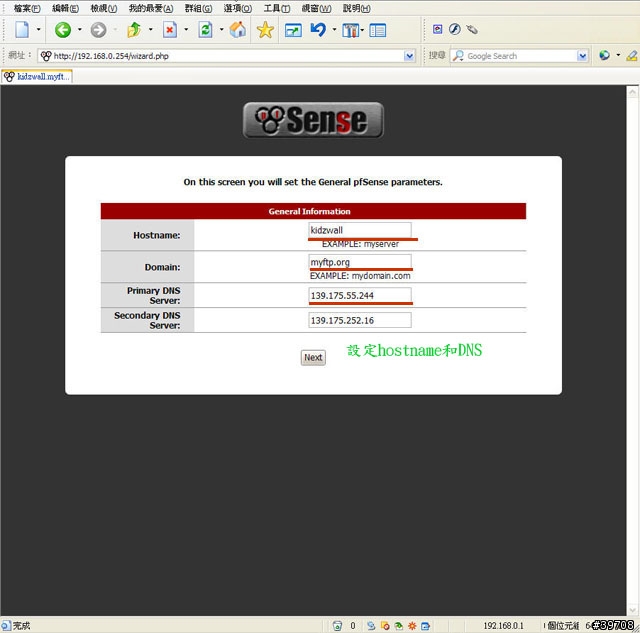Open the 工具(T) menu
This screenshot has width=640, height=633.
(277, 8)
